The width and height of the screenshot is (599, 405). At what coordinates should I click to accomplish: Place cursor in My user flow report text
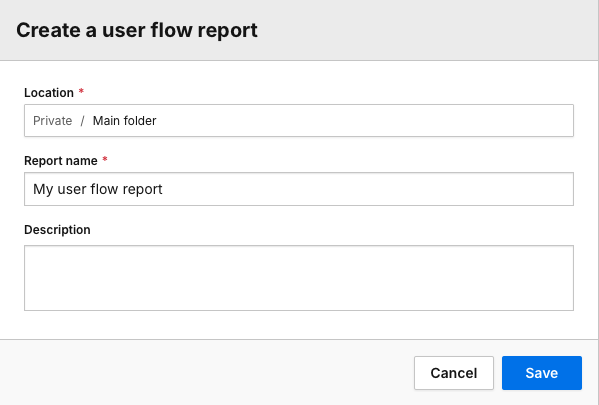[98, 189]
